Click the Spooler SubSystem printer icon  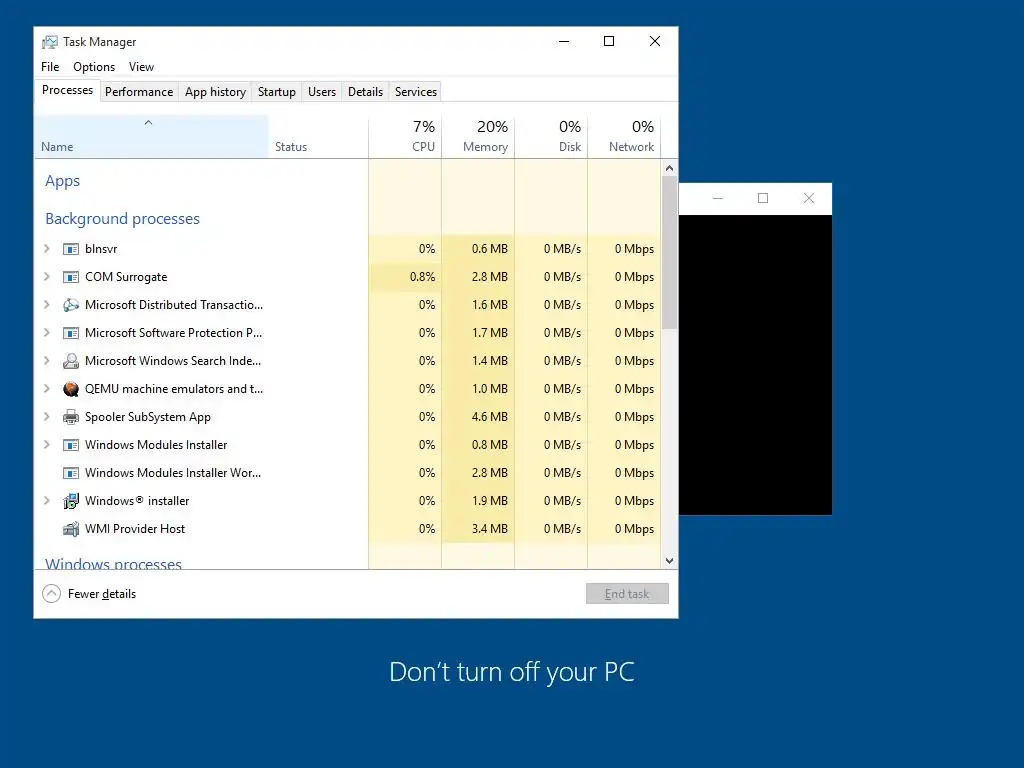pyautogui.click(x=71, y=417)
